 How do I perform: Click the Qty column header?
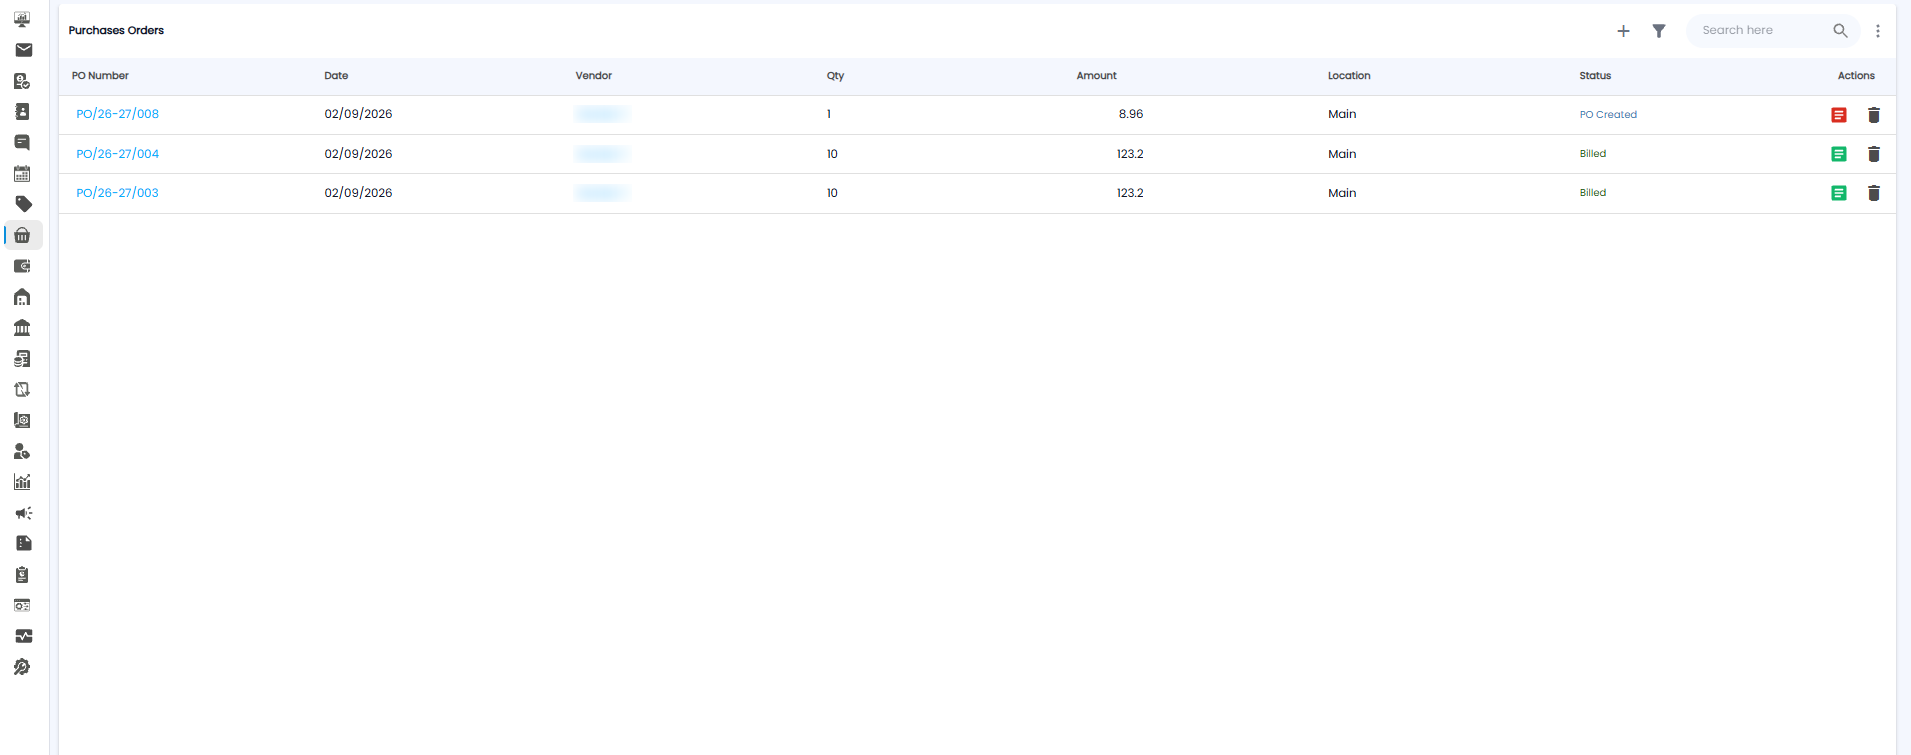click(835, 76)
